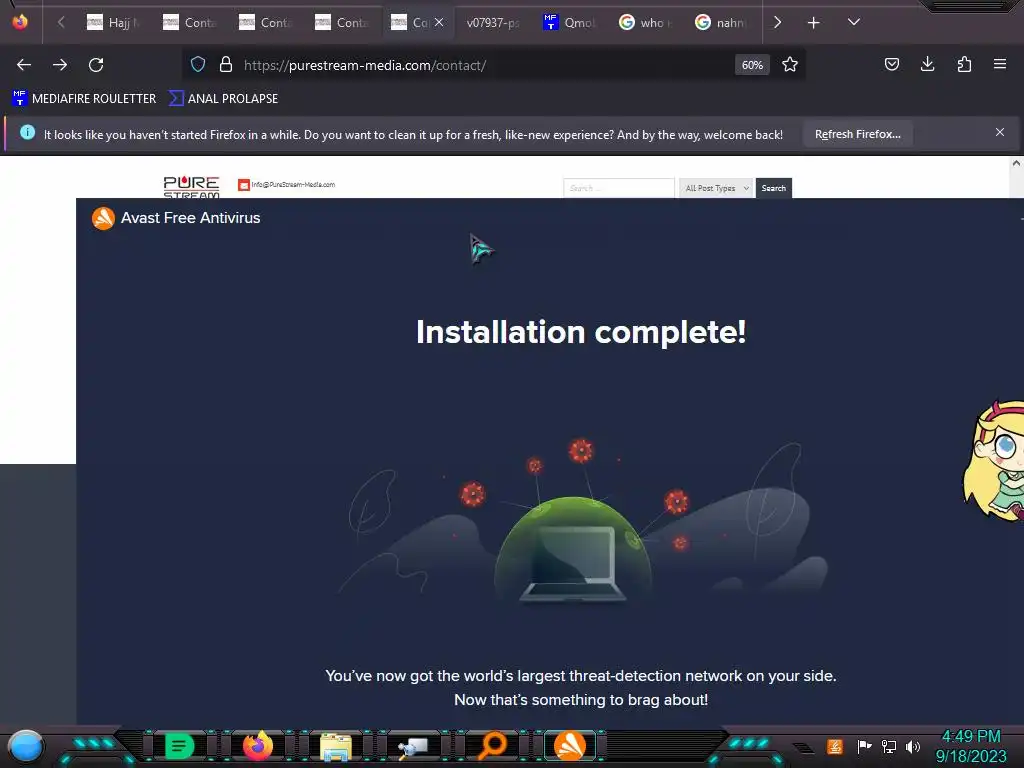Expand the list all tabs dropdown

(x=854, y=22)
